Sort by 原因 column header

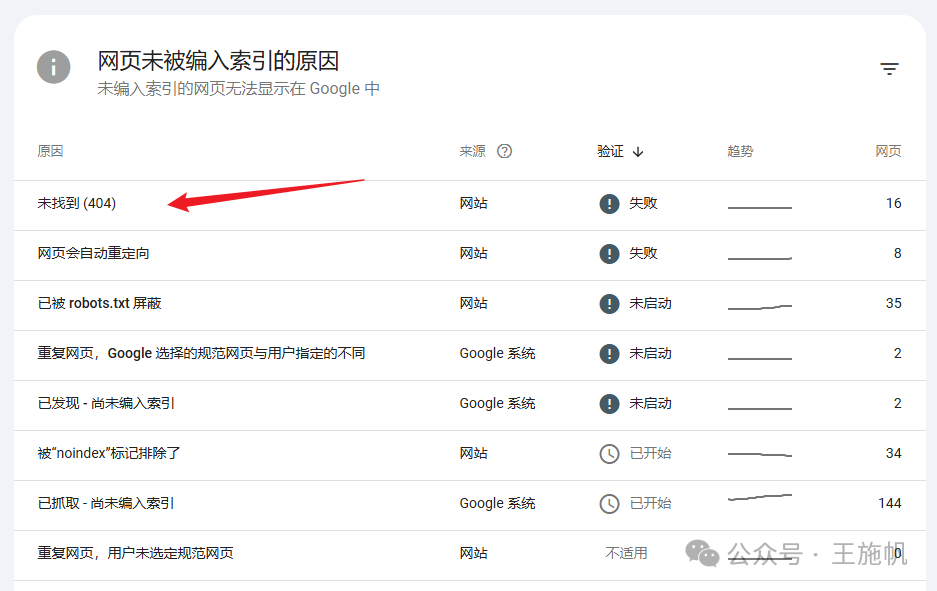point(50,151)
